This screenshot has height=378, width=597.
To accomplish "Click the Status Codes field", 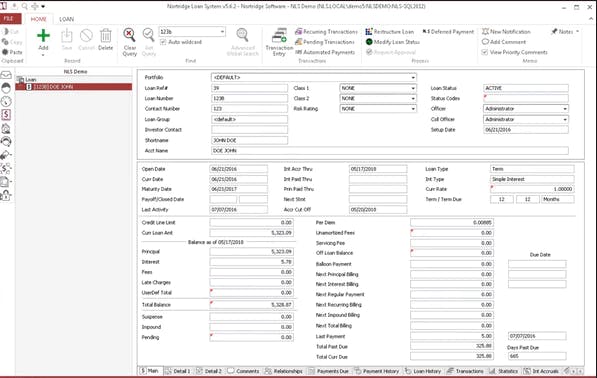I will [525, 98].
